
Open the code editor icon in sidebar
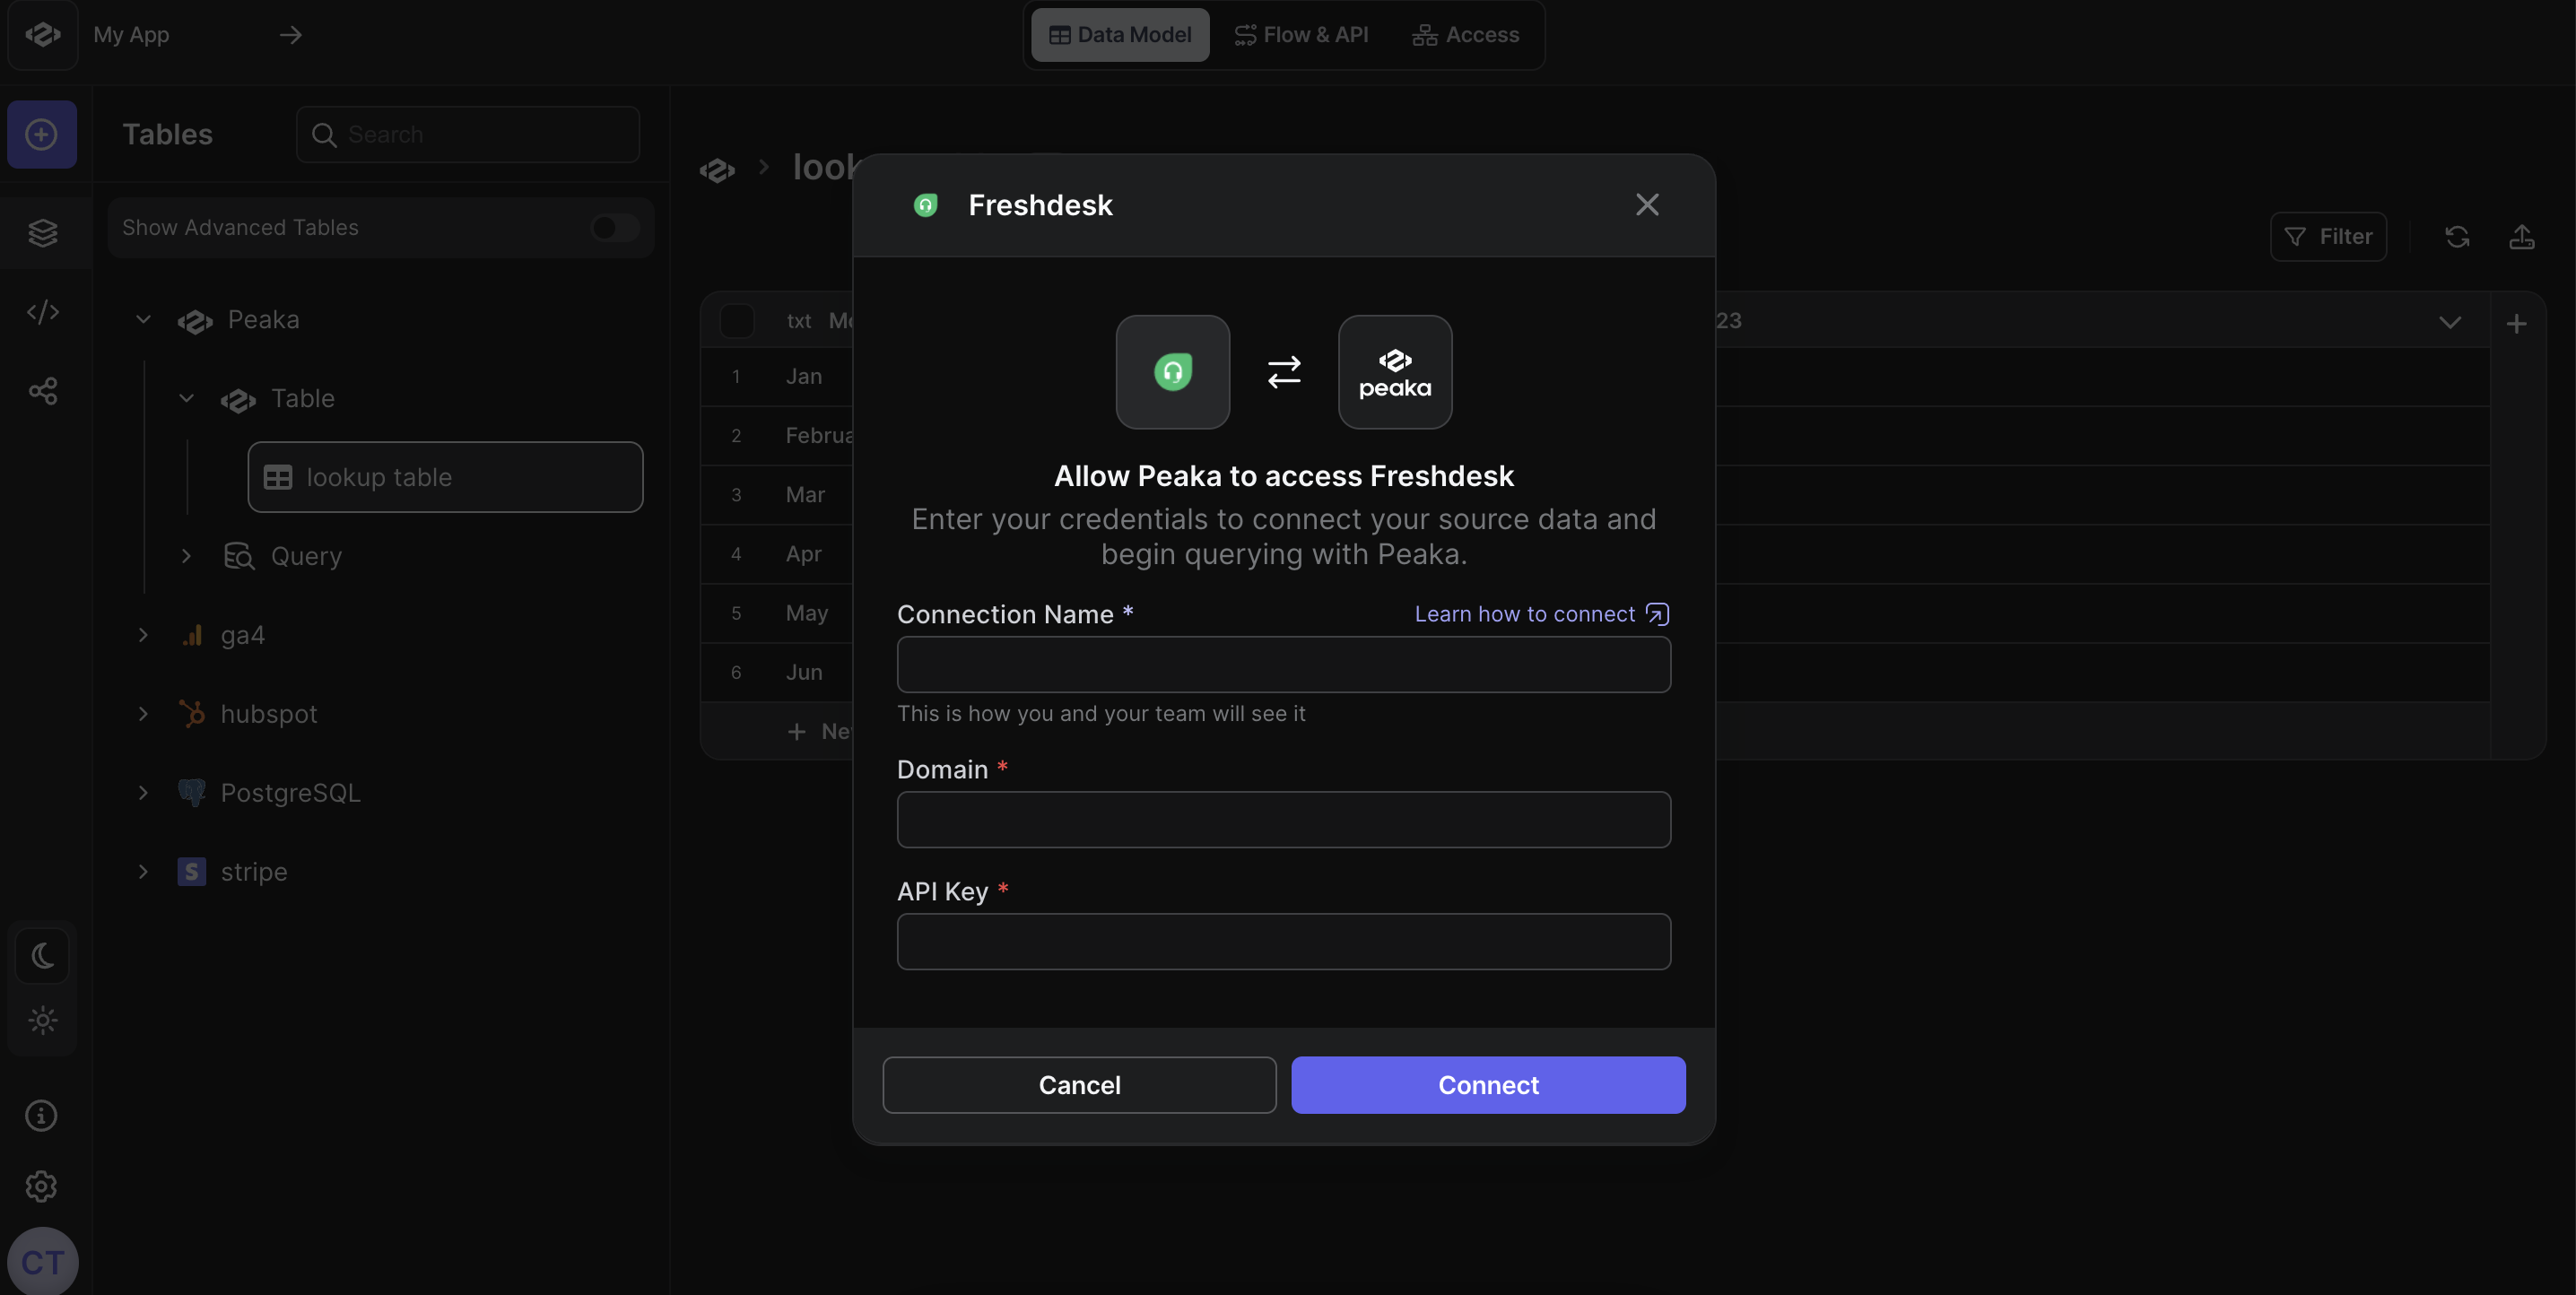(43, 312)
